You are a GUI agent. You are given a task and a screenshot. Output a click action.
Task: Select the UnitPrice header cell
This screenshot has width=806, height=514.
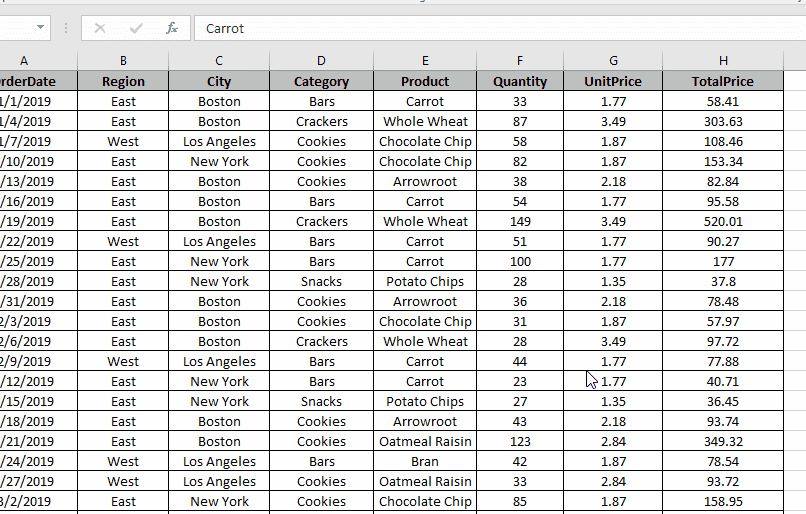(x=613, y=81)
